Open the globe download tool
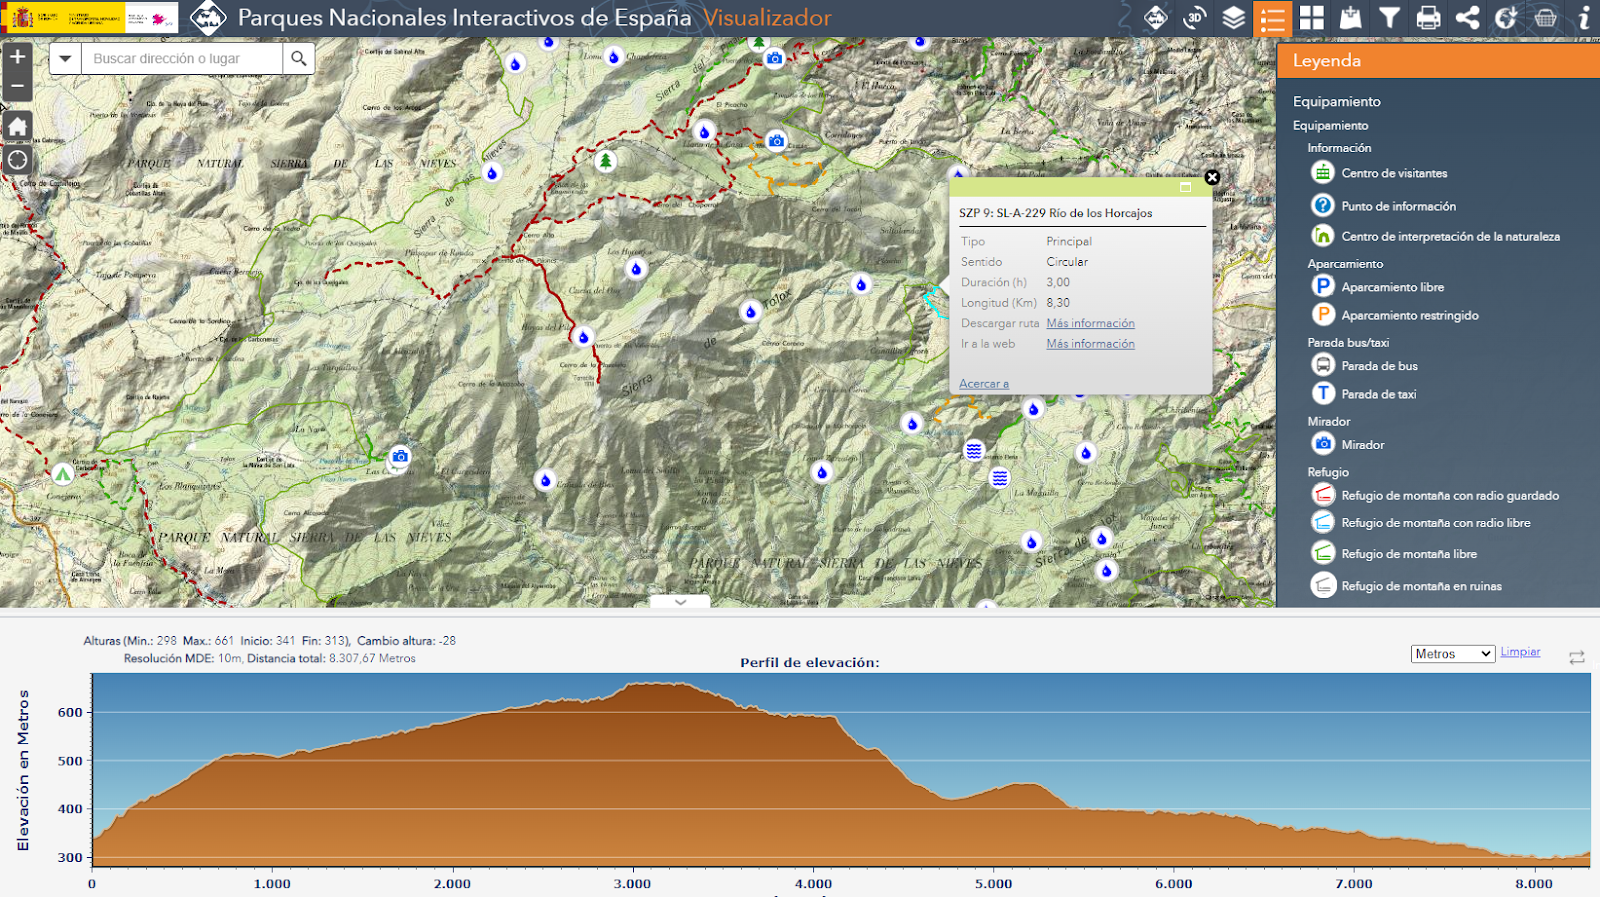This screenshot has width=1600, height=897. [x=1507, y=18]
